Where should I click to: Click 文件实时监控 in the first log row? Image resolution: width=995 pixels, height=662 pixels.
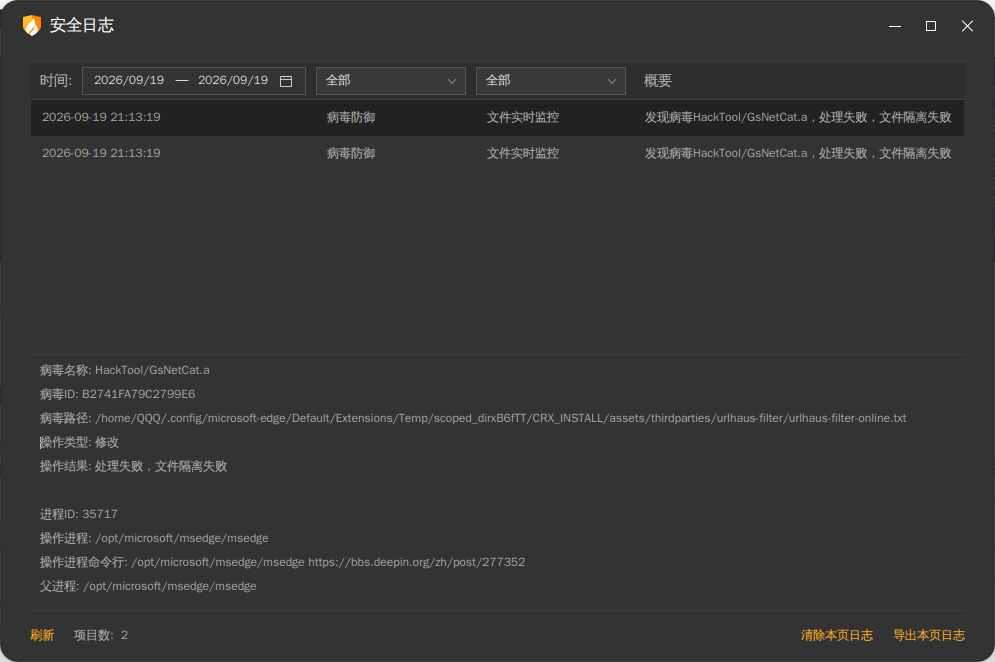tap(523, 117)
